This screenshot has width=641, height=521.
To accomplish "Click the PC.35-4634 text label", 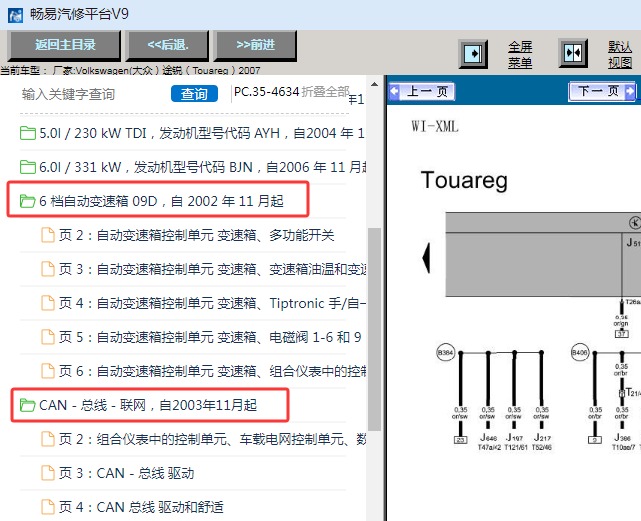I will 266,92.
